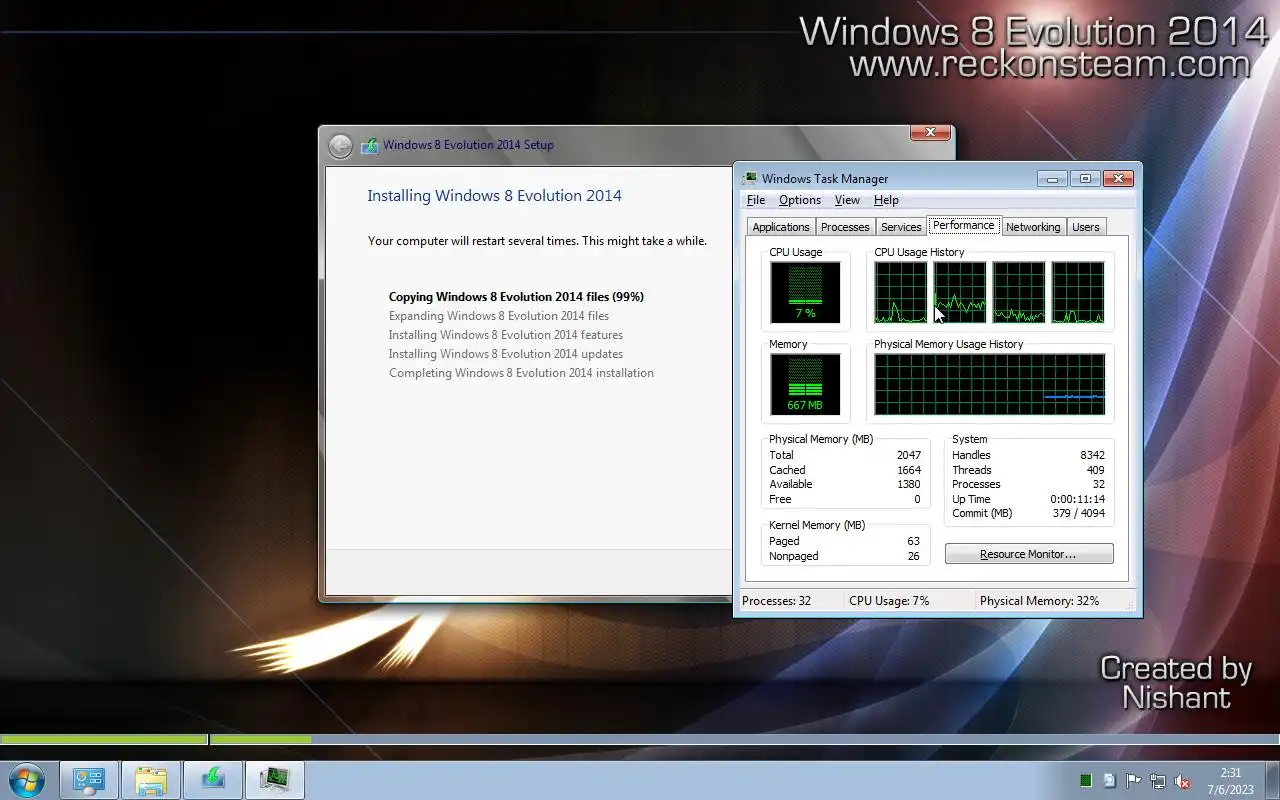Maximize the Task Manager window
This screenshot has width=1280, height=800.
pos(1085,179)
